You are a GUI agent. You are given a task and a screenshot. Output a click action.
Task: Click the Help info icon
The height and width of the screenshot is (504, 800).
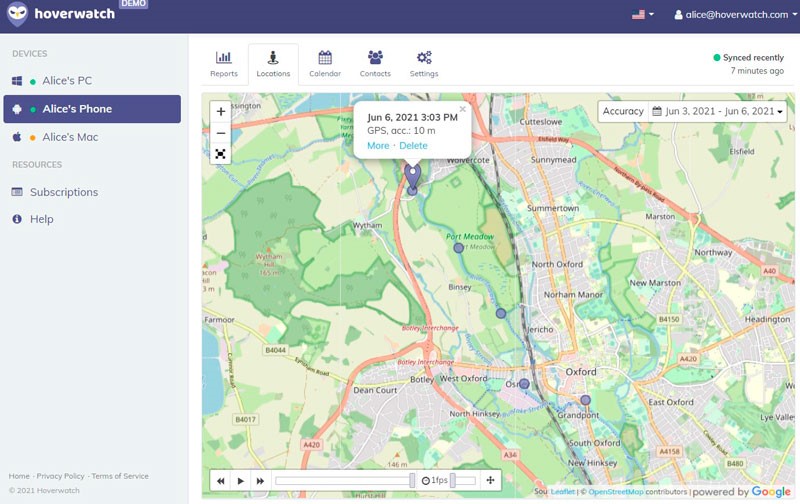click(17, 219)
